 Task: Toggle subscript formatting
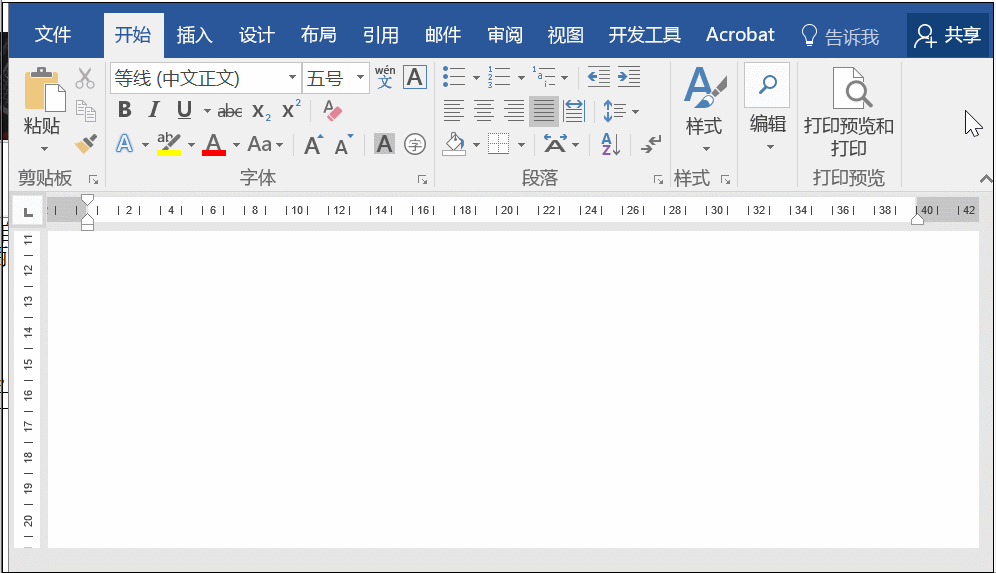click(x=261, y=111)
